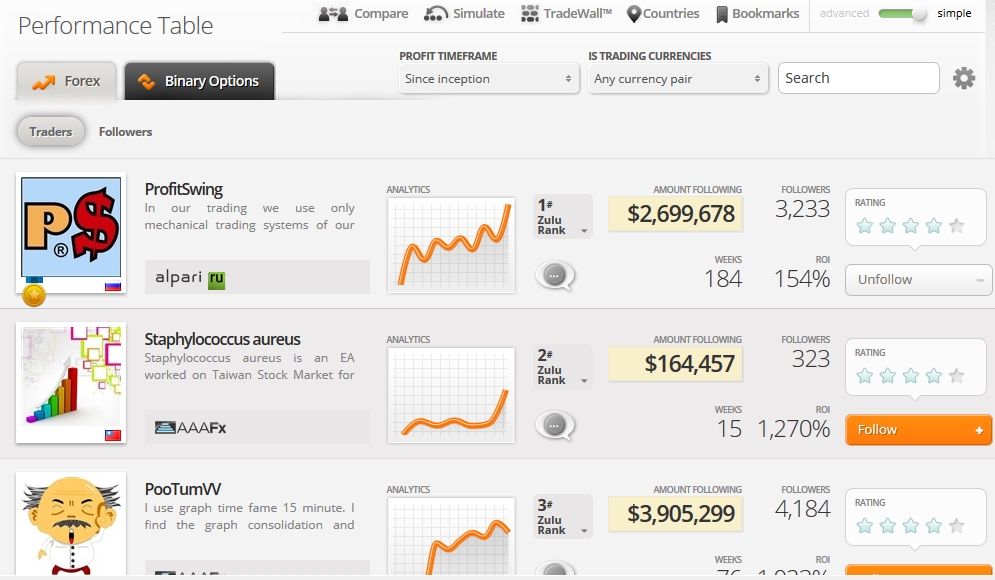This screenshot has width=995, height=580.
Task: Click Staphylococcus aureus AAAFx broker logo
Action: click(x=190, y=428)
